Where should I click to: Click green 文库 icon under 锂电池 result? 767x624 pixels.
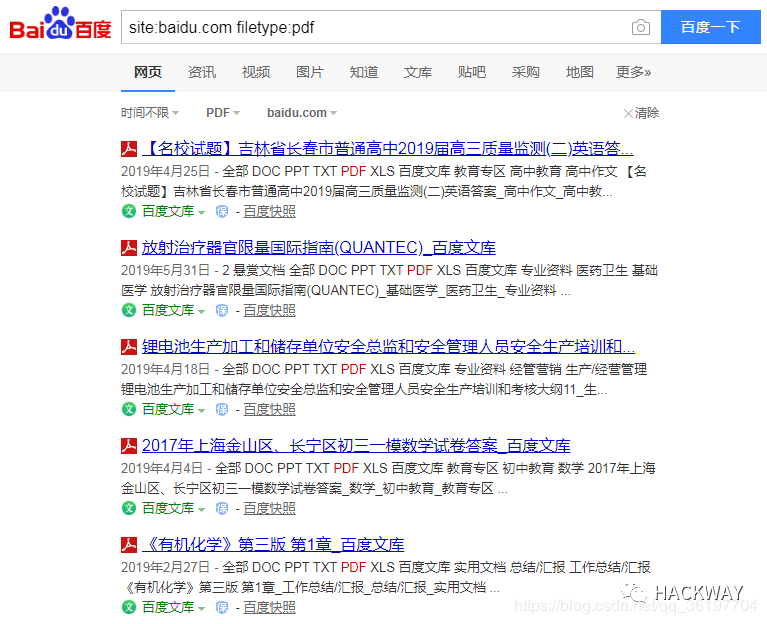pos(129,409)
